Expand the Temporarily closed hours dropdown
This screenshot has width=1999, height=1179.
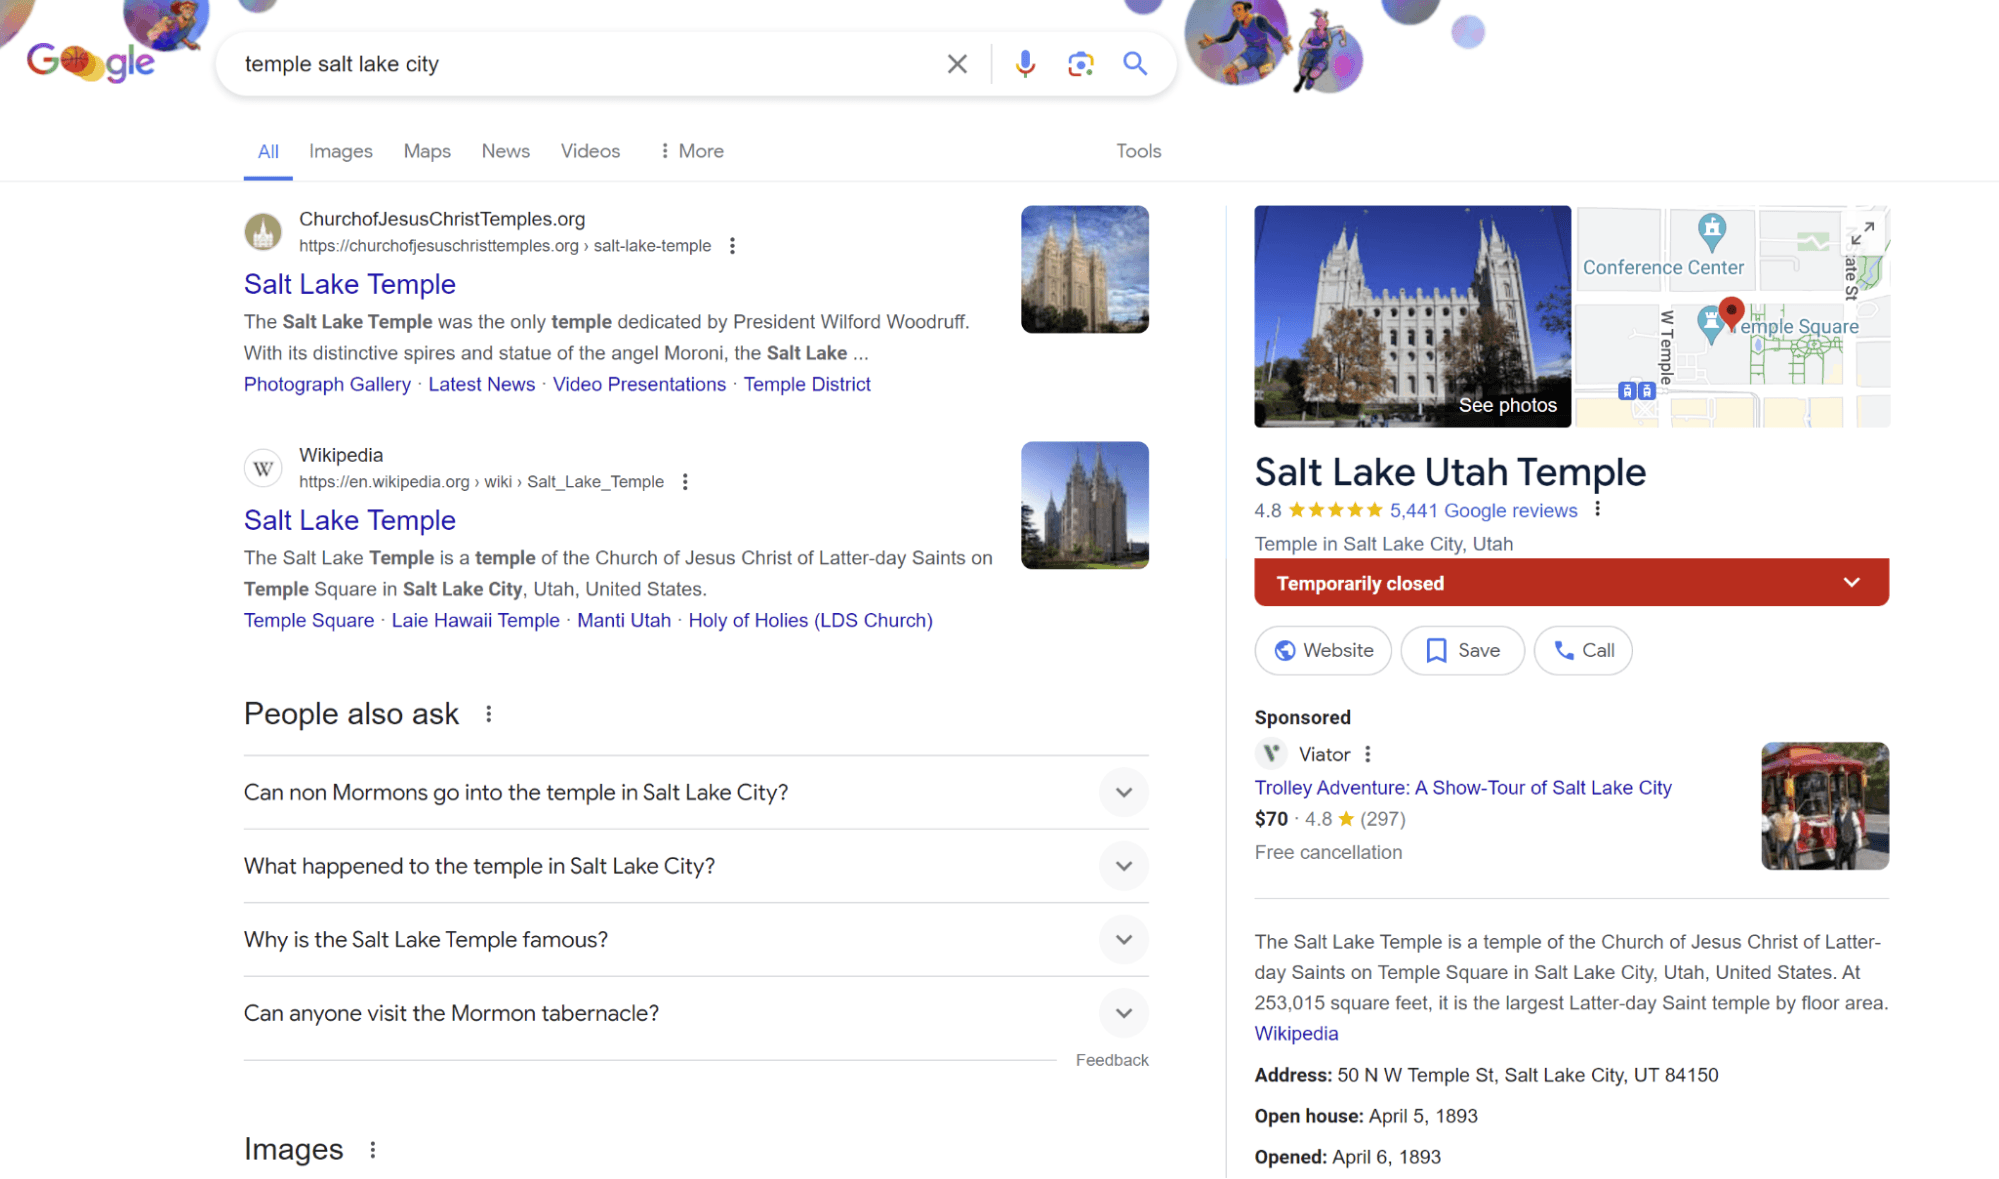(x=1851, y=583)
